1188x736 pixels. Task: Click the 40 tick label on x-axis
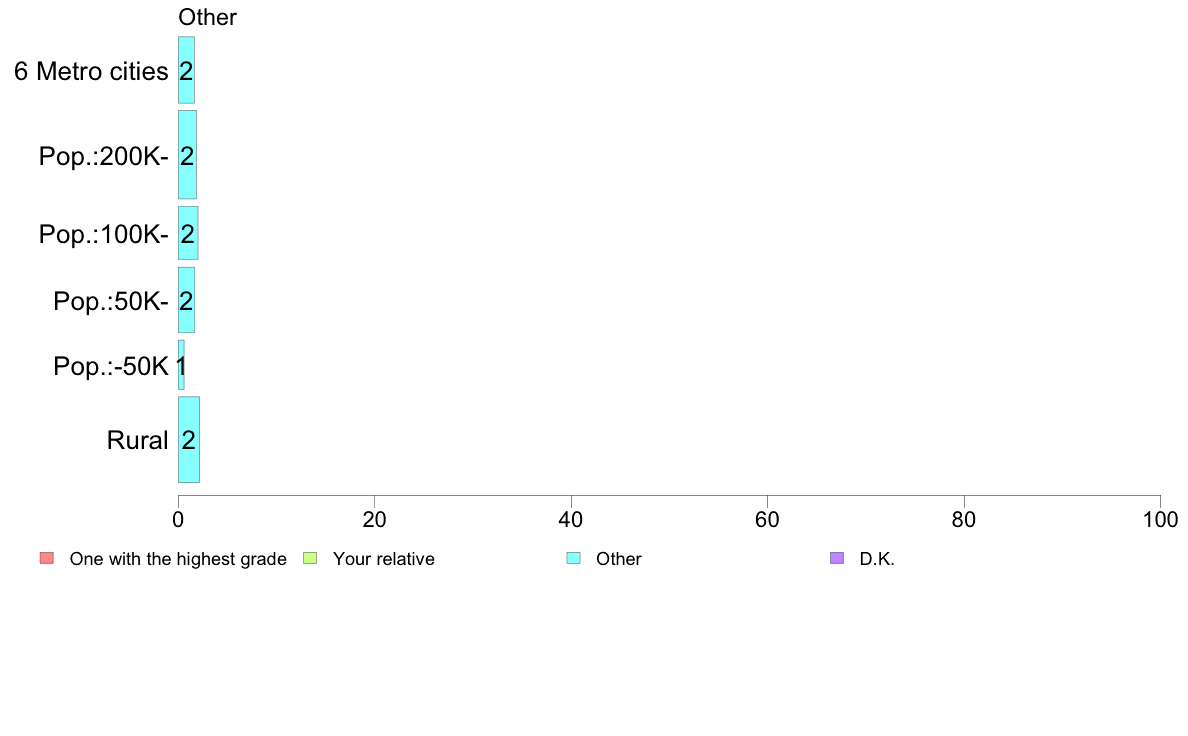pos(571,519)
